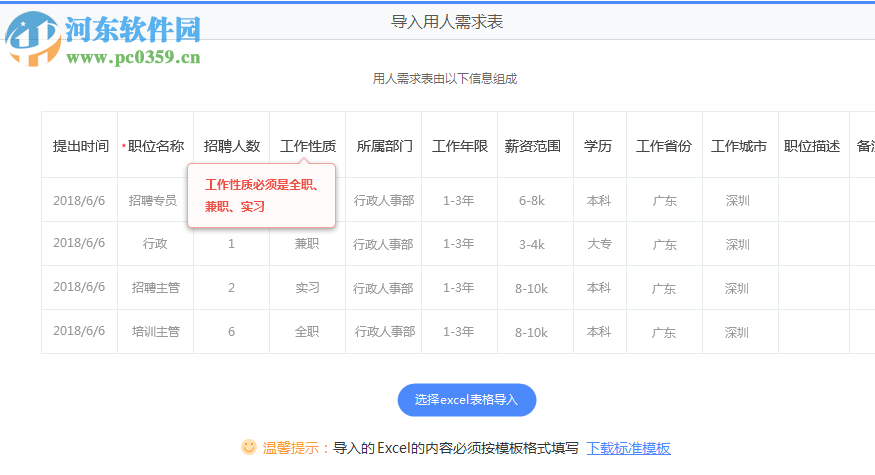Click the 6-8k salary cell
This screenshot has height=475, width=875.
(x=532, y=200)
